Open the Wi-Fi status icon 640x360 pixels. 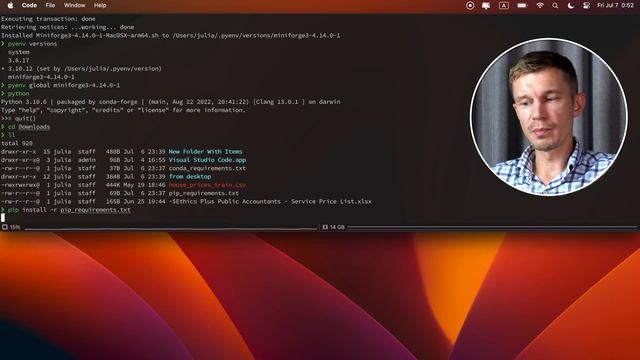coord(540,5)
